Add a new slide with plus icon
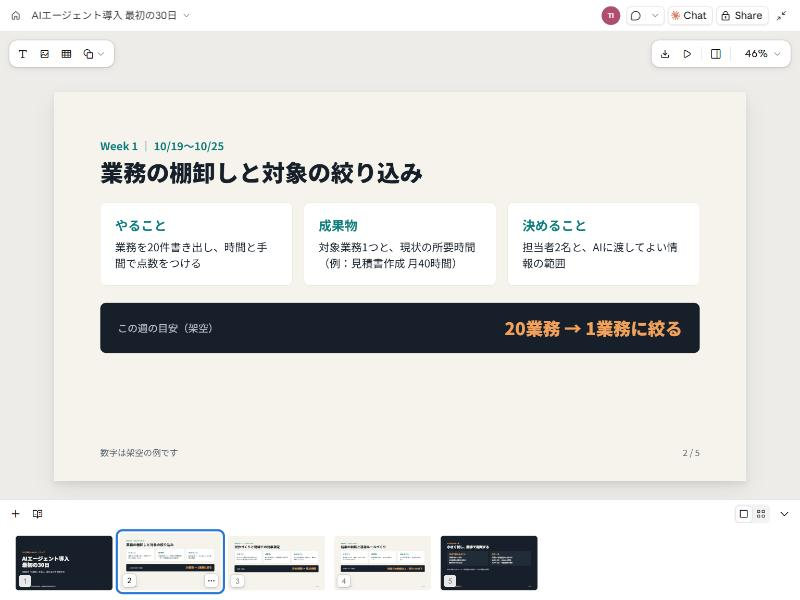 (x=15, y=514)
